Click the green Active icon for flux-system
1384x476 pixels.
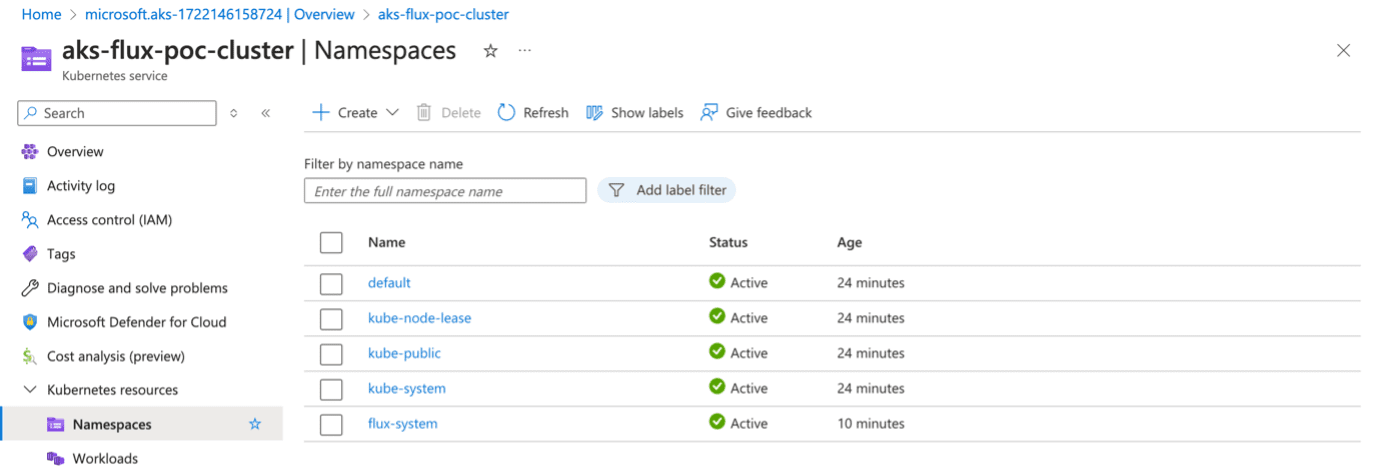pos(717,422)
